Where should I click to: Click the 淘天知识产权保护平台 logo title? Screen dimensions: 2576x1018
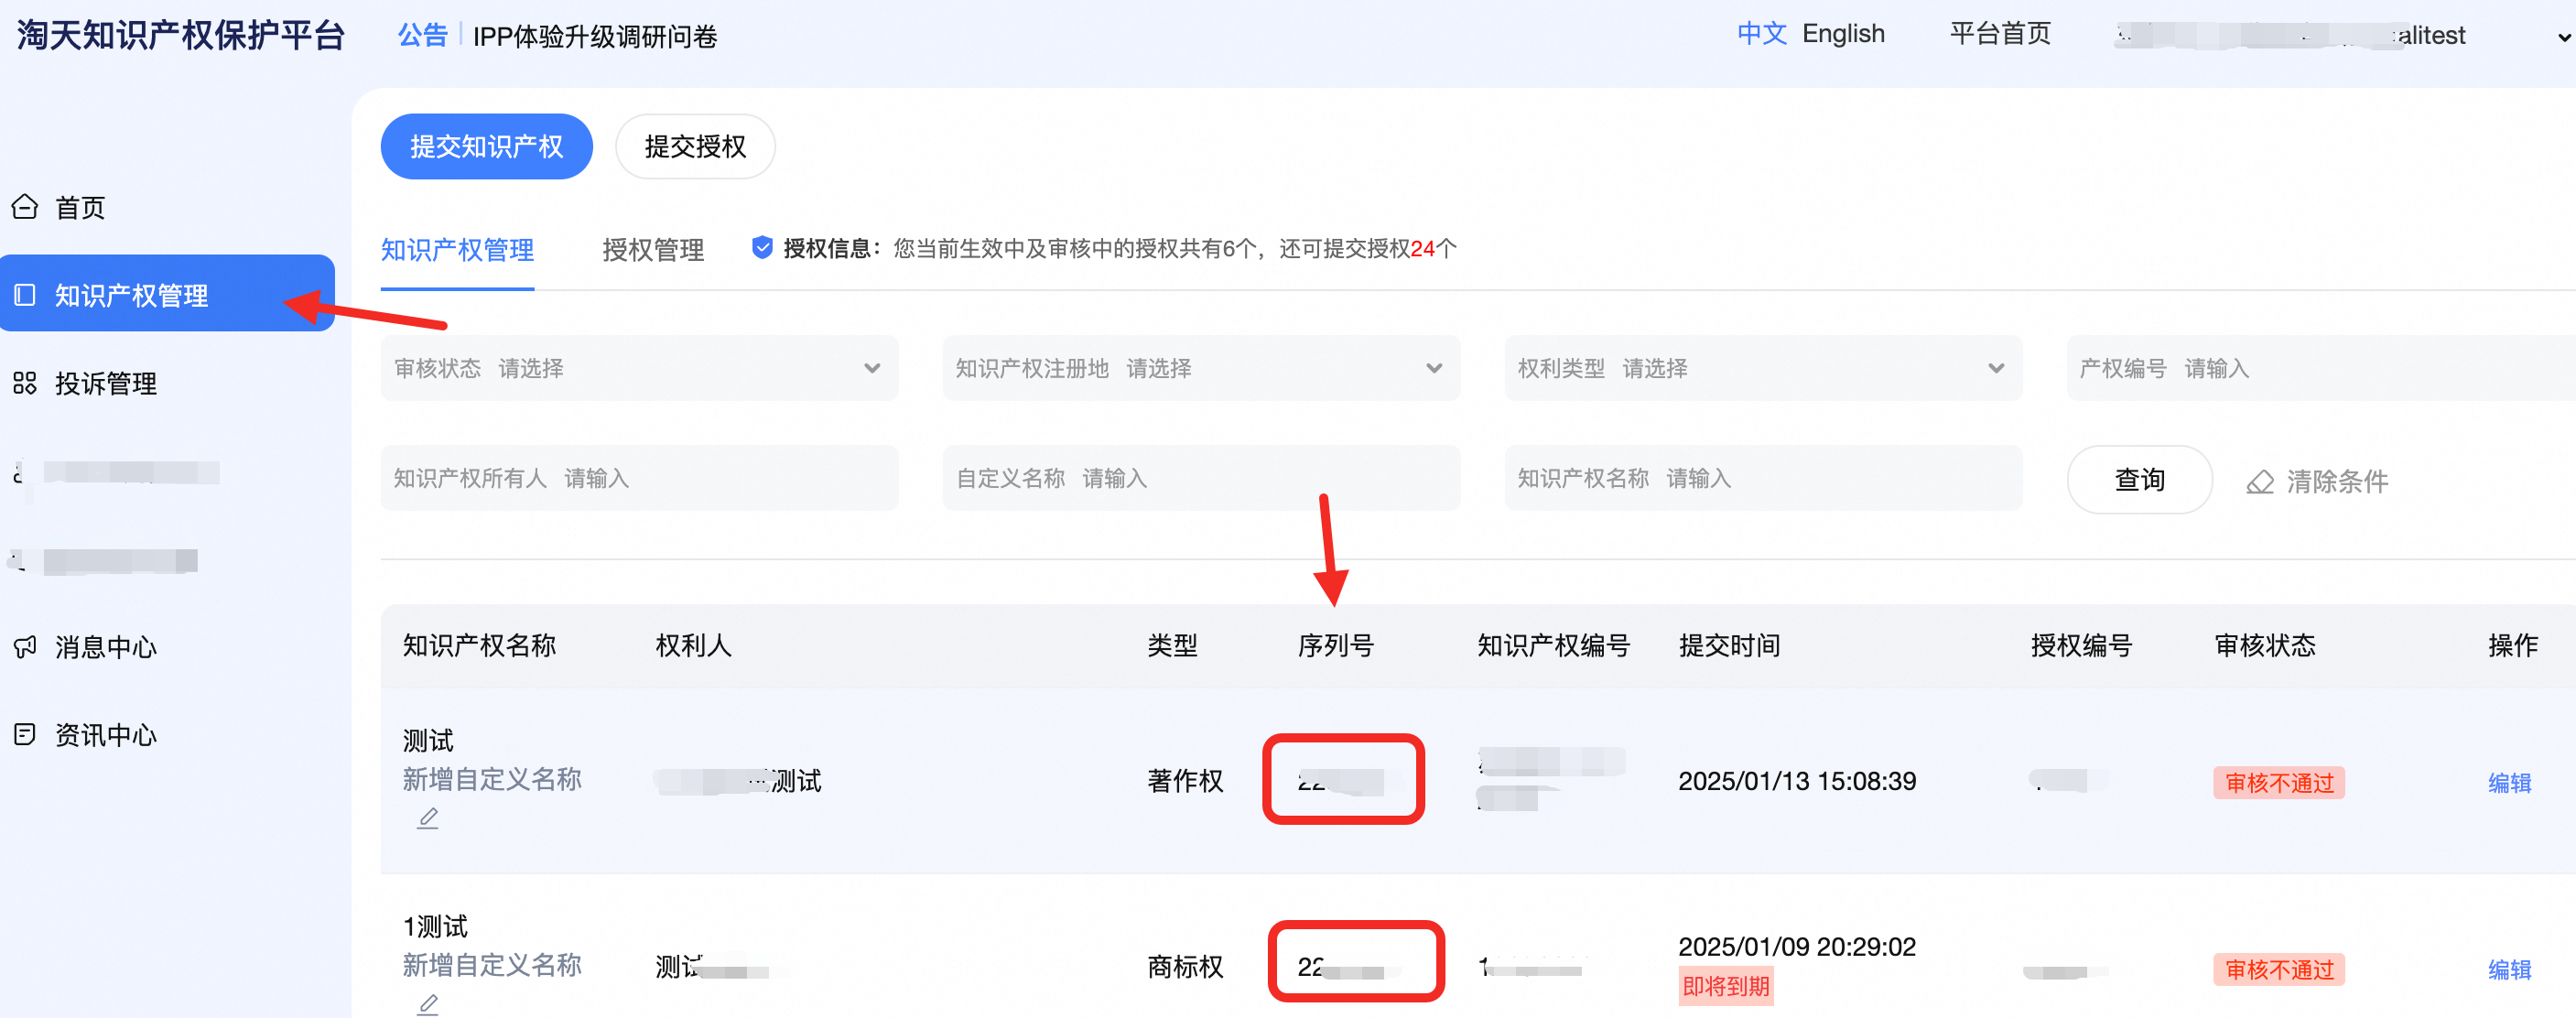(x=181, y=35)
